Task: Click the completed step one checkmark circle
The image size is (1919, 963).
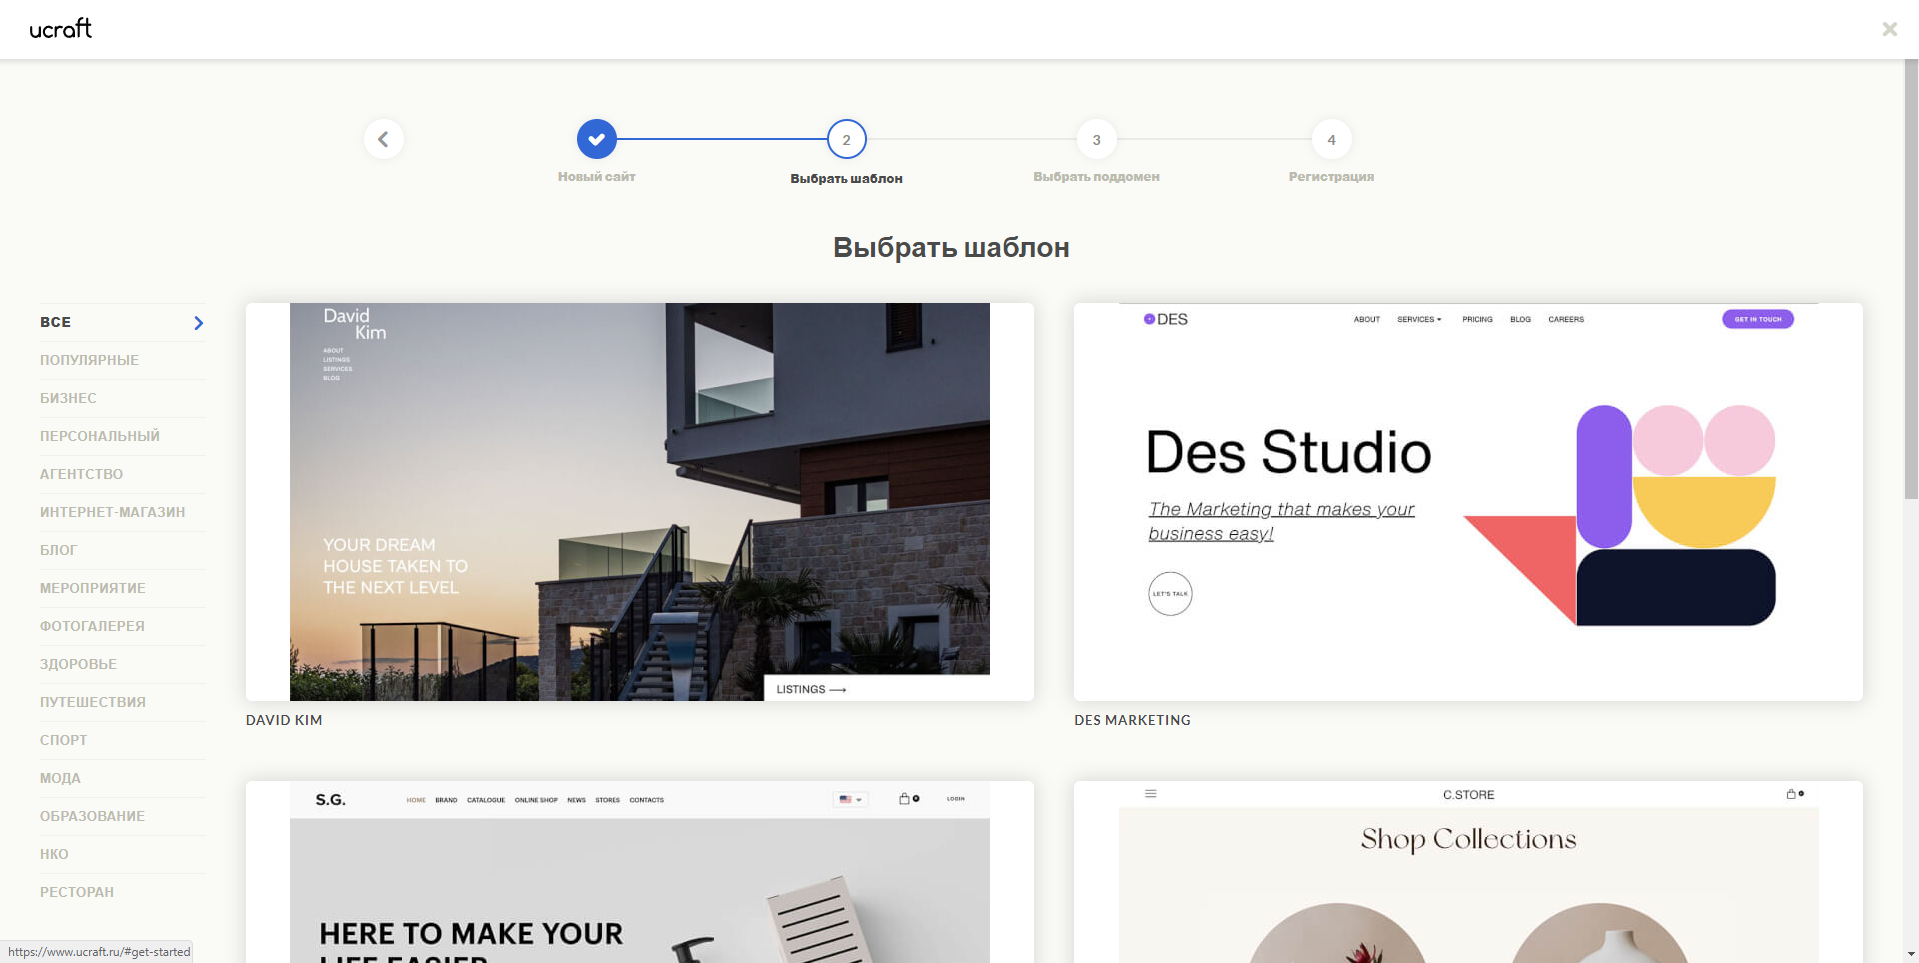Action: click(597, 139)
